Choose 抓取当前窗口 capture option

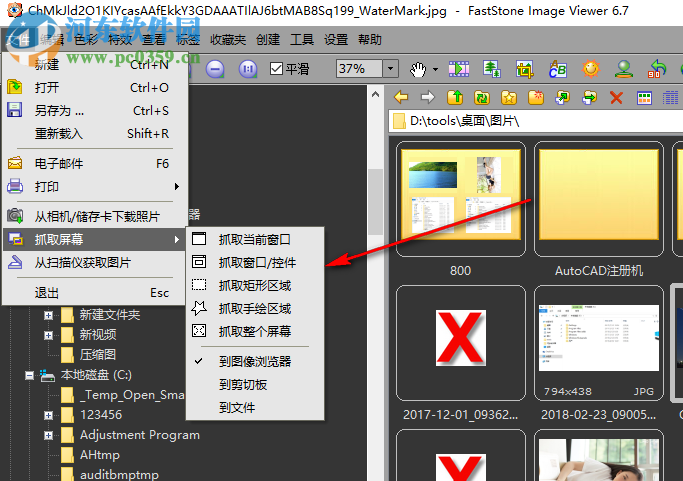pos(255,239)
